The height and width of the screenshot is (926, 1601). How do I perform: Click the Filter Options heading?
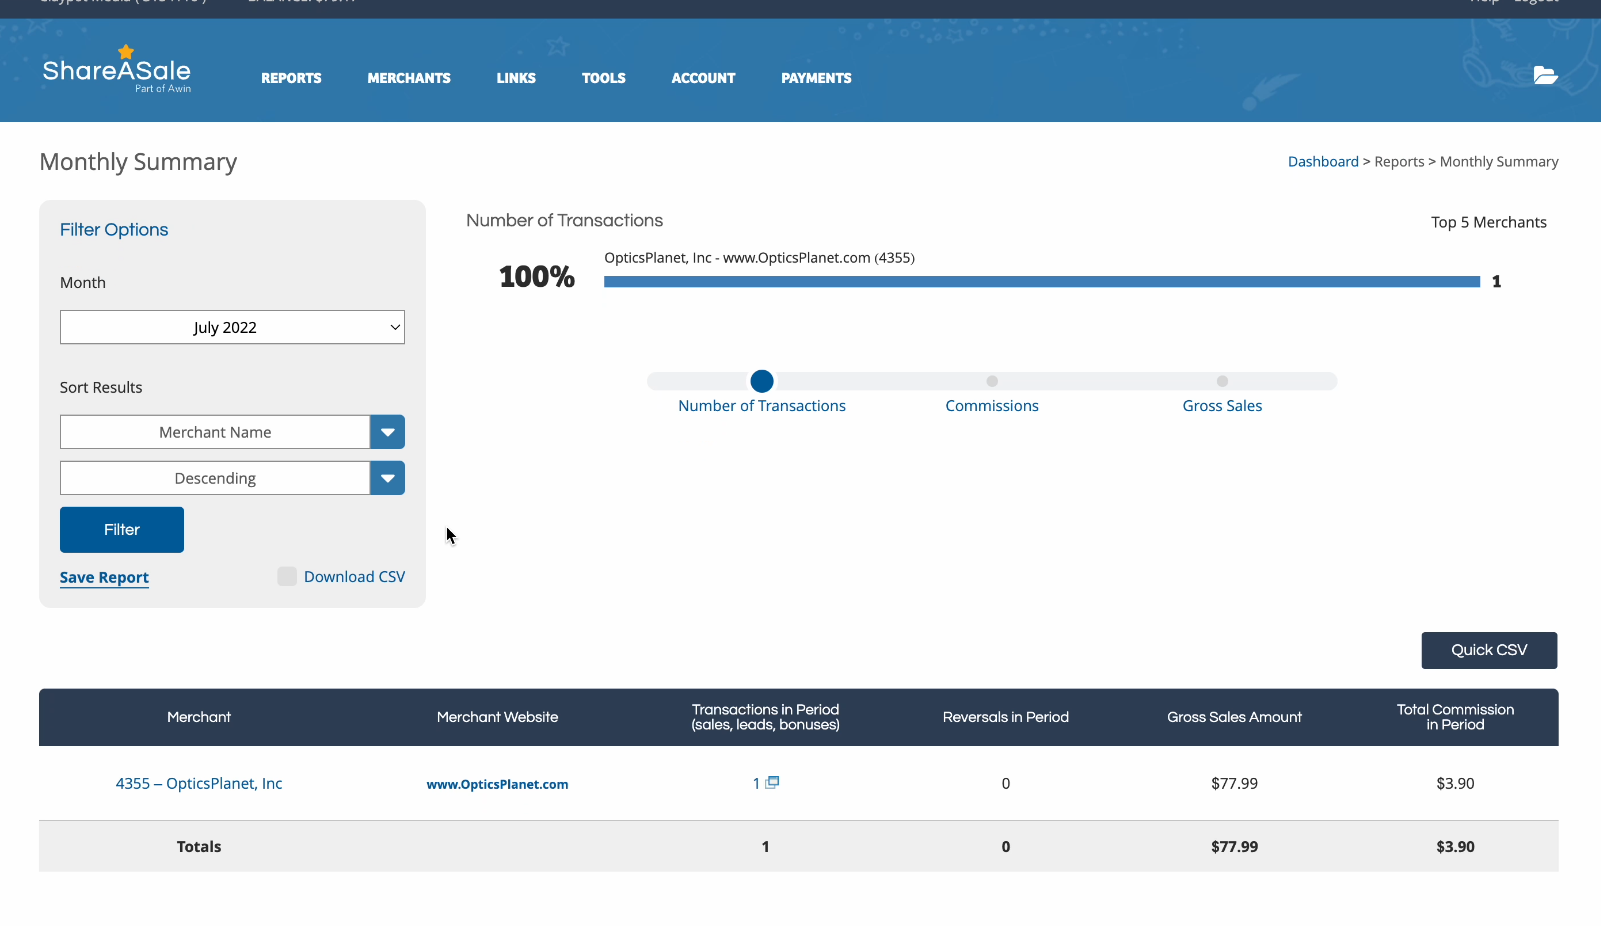[x=114, y=230]
